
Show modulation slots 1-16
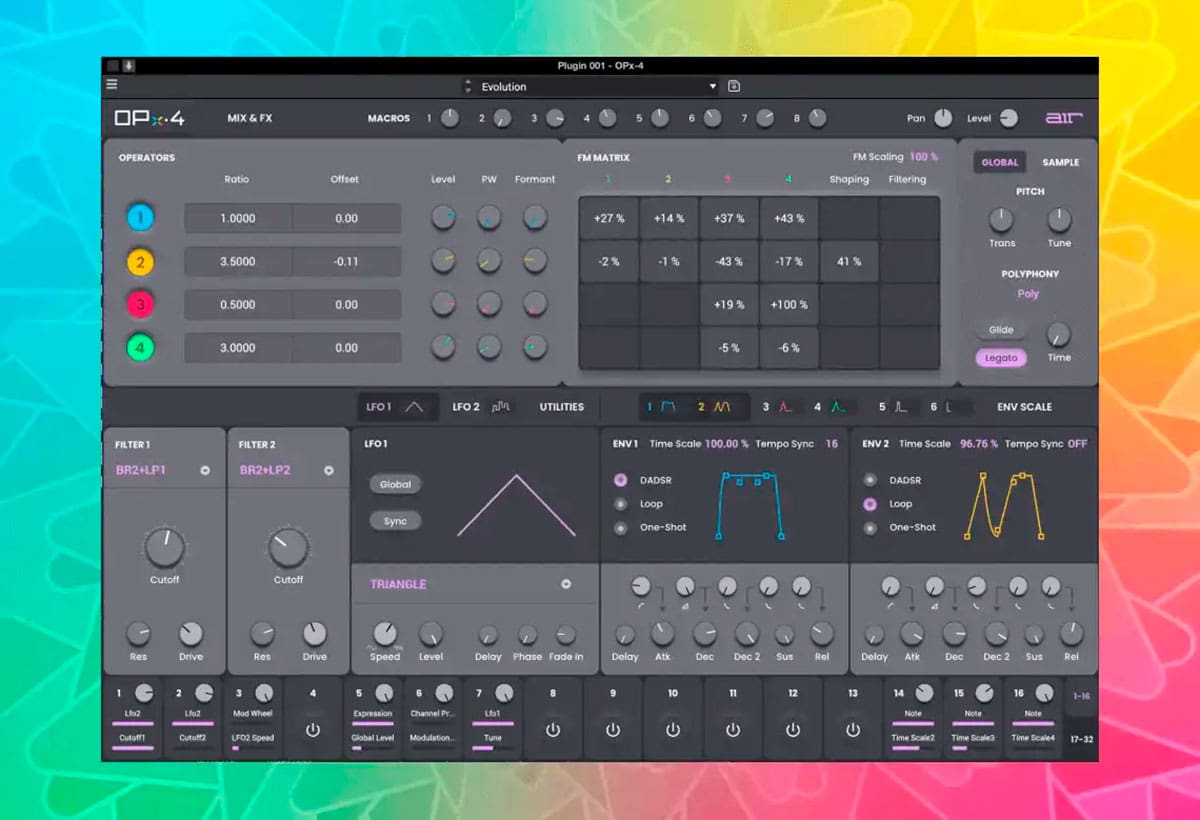(x=1081, y=696)
